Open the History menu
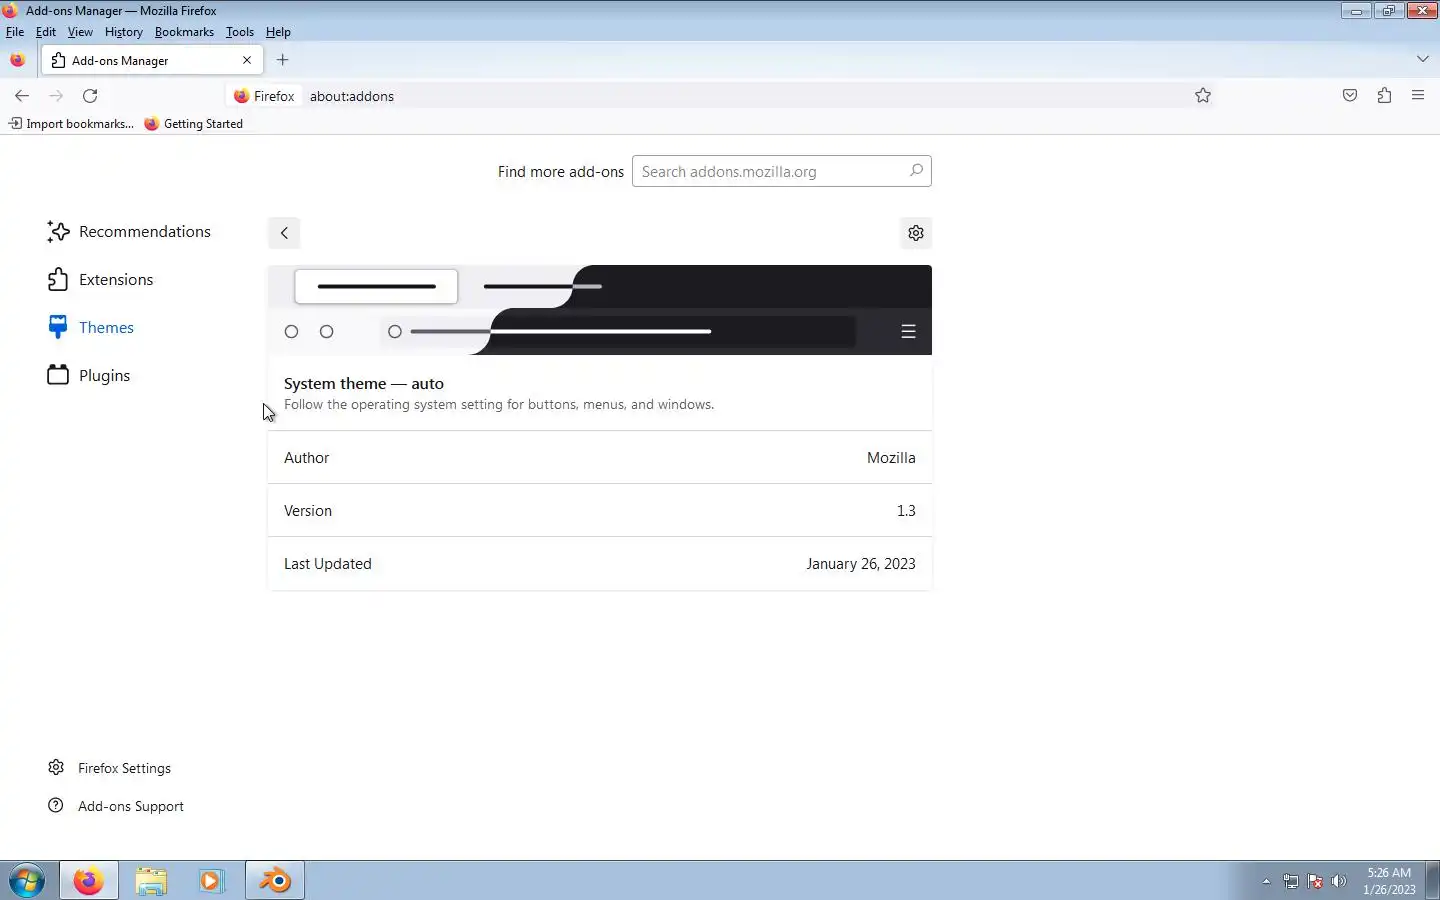The width and height of the screenshot is (1440, 900). 124,32
